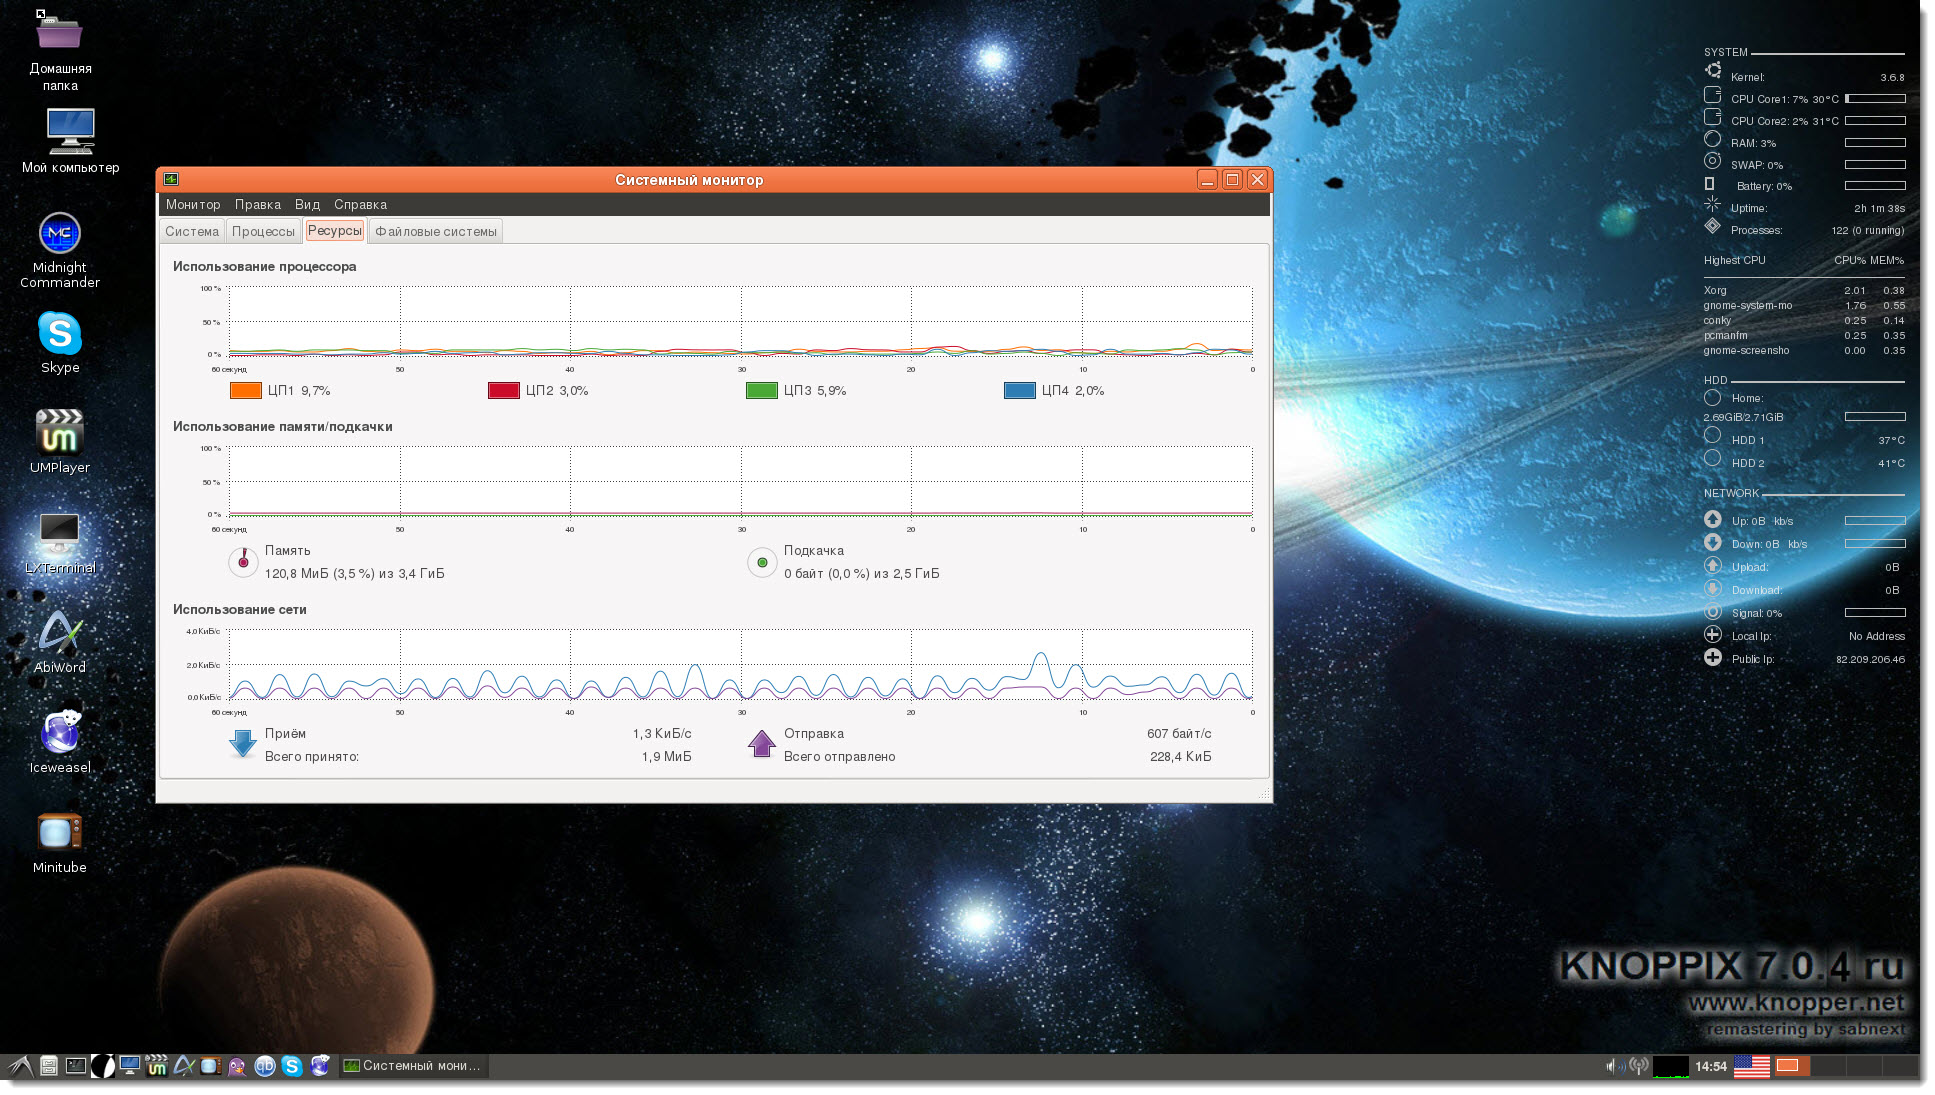Click the CPU usage history graph
This screenshot has height=1095, width=1935.
[741, 321]
